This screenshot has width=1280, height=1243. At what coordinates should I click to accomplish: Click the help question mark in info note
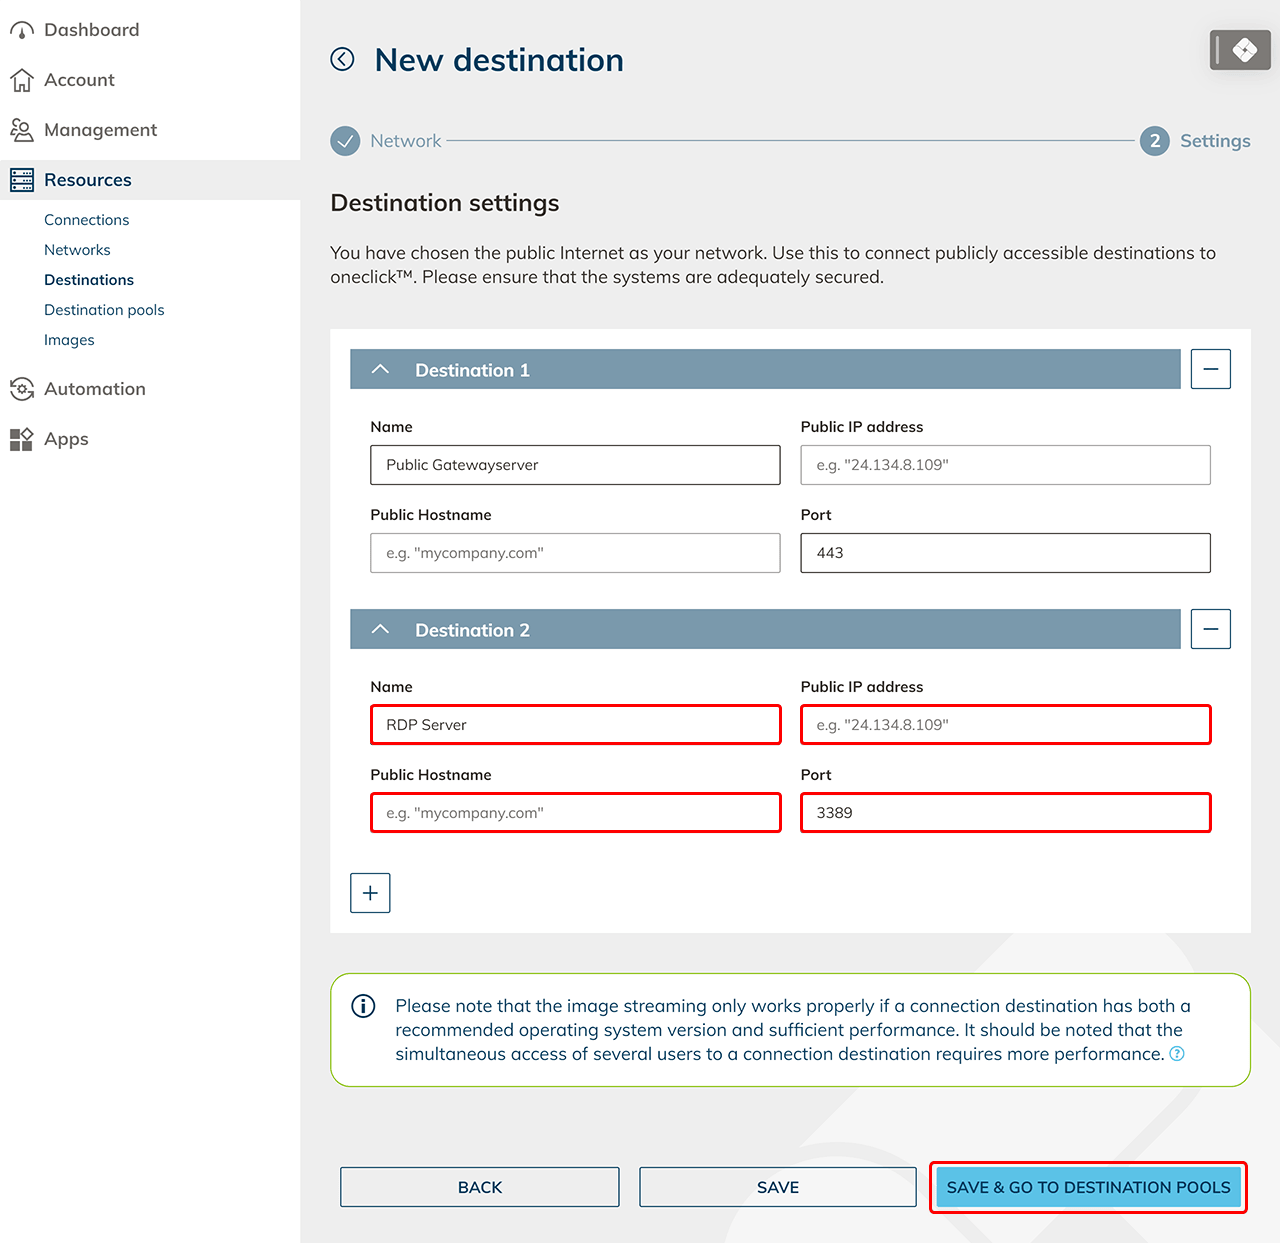click(1177, 1054)
